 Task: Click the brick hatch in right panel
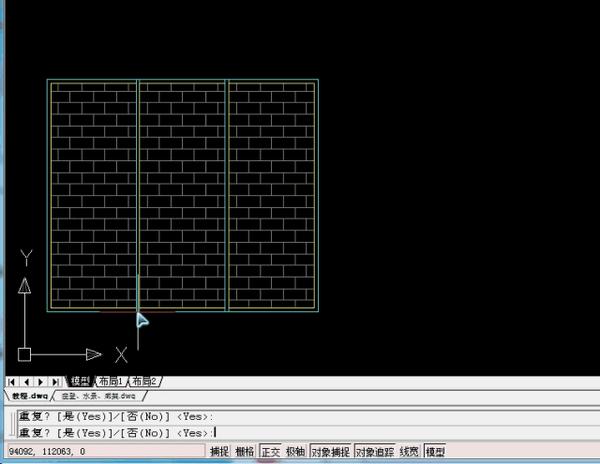click(272, 195)
